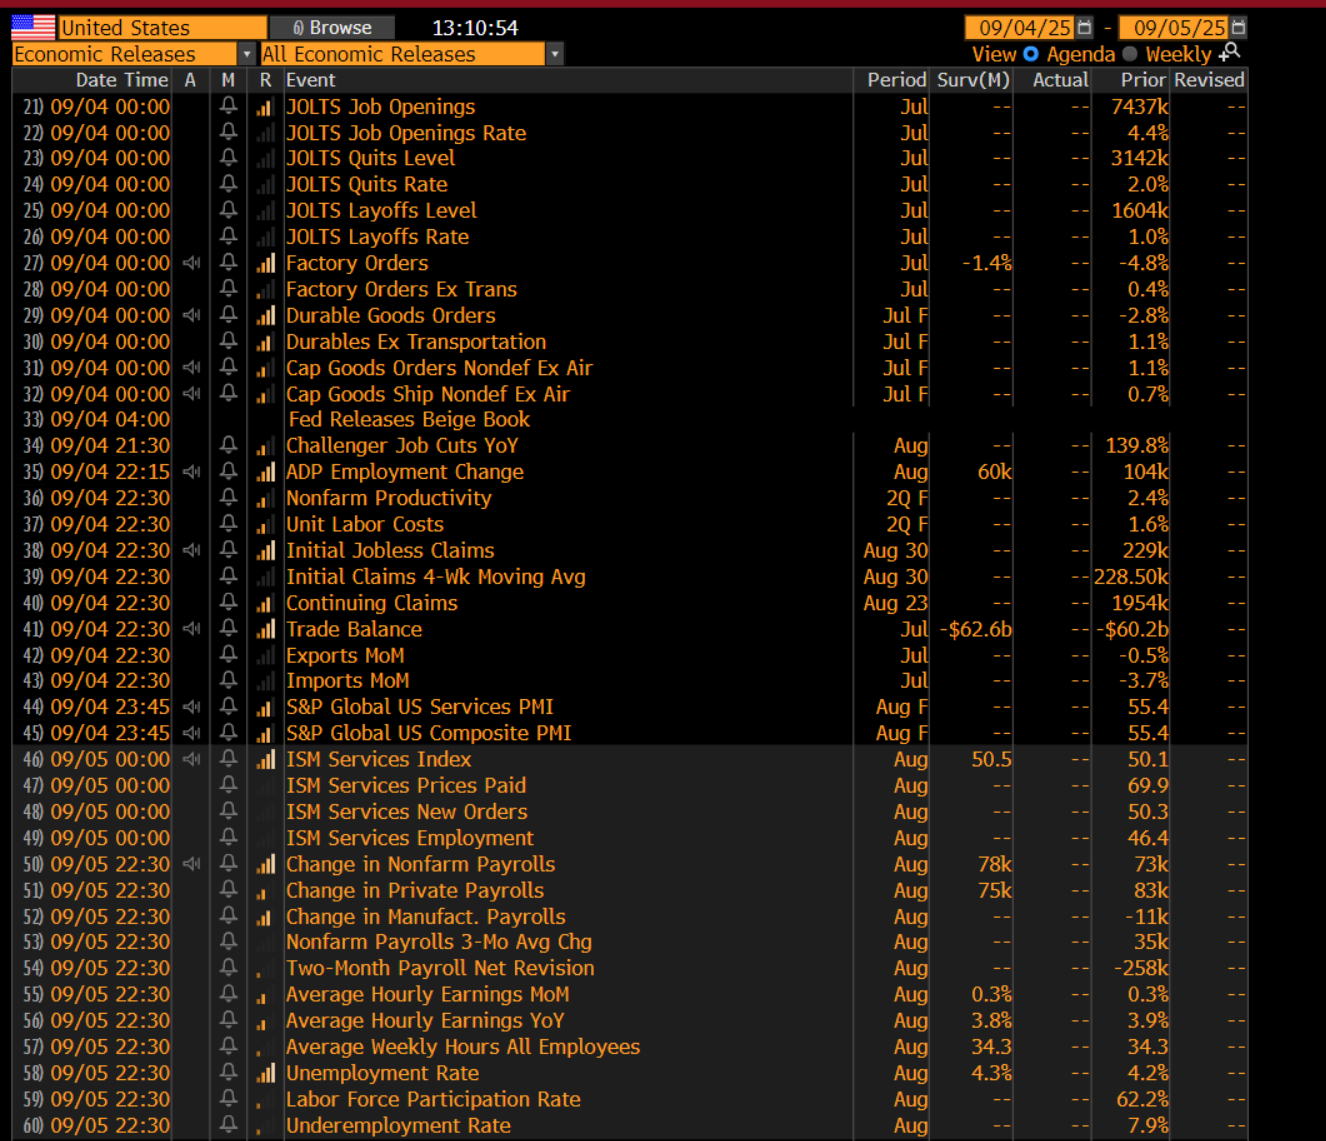Set alert bell for Initial Jobless Claims

pyautogui.click(x=229, y=550)
